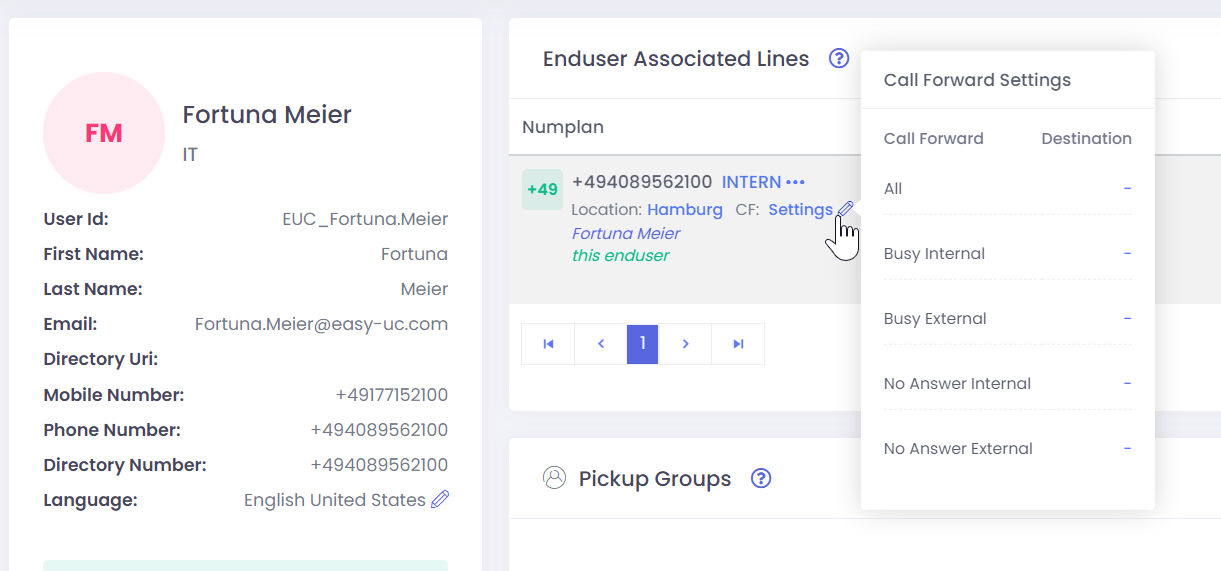
Task: Click the help icon next to Pickup Groups
Action: pyautogui.click(x=761, y=478)
